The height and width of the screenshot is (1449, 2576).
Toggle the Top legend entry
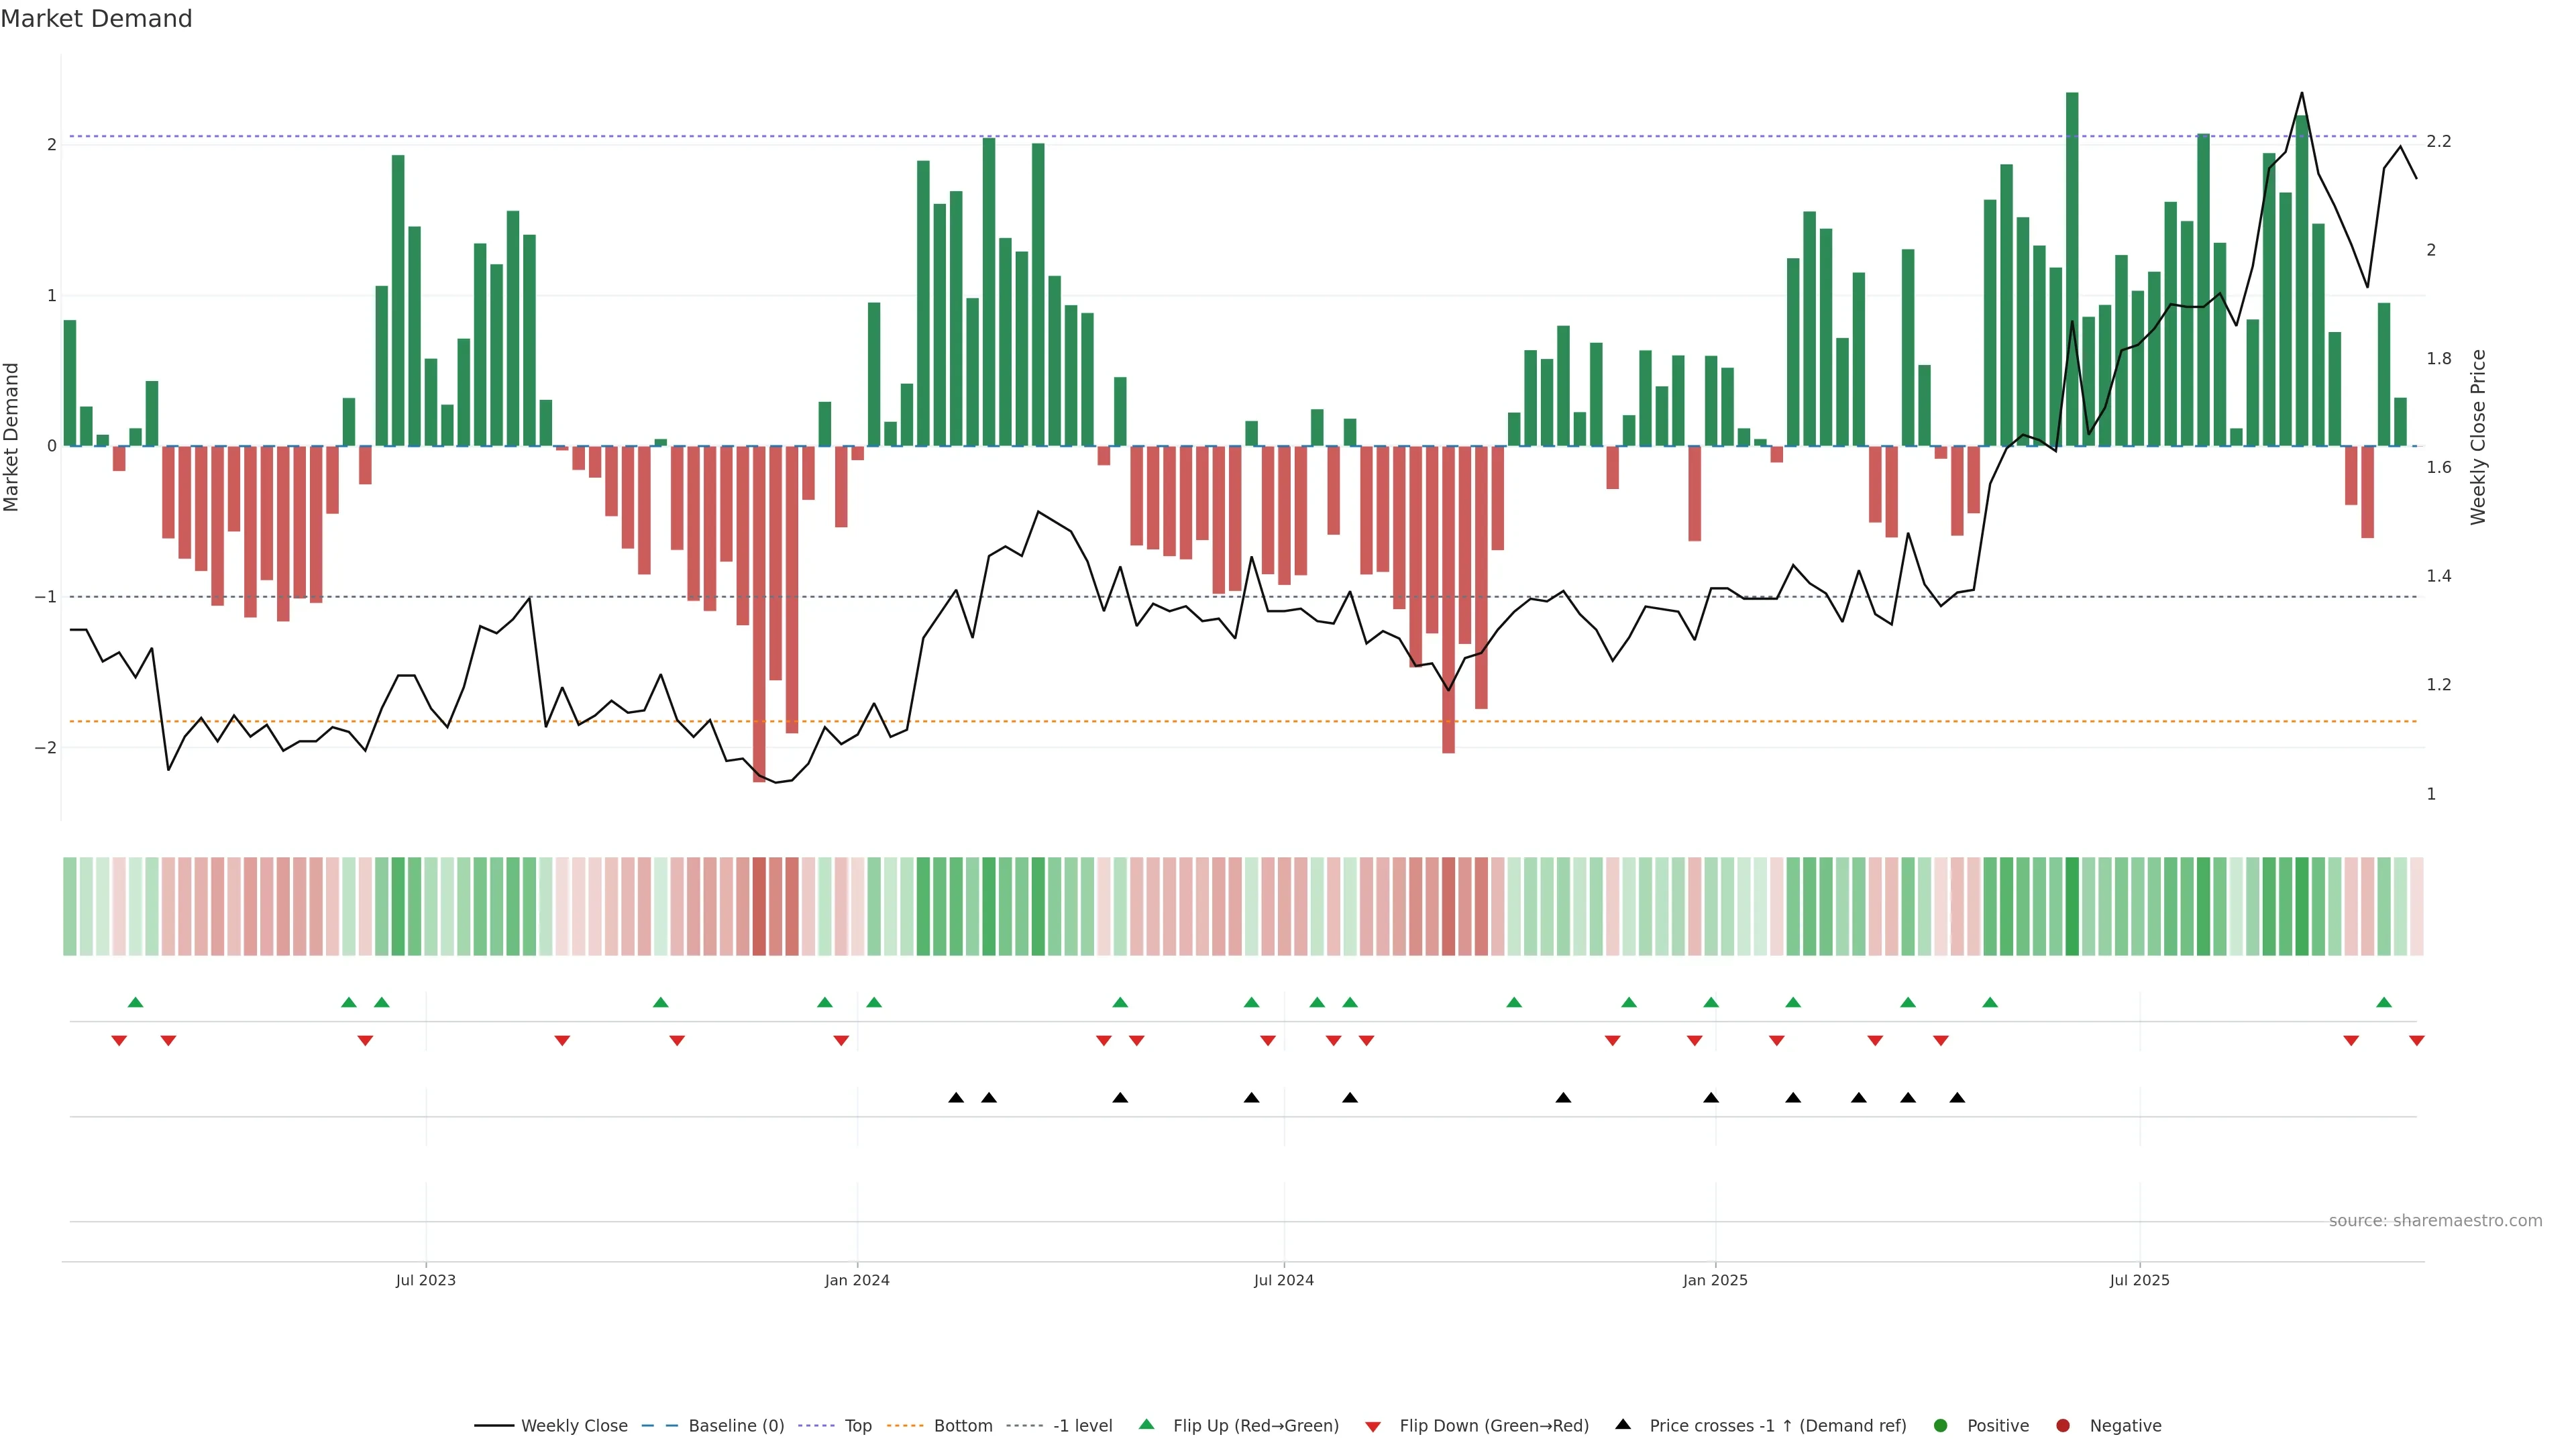857,1426
